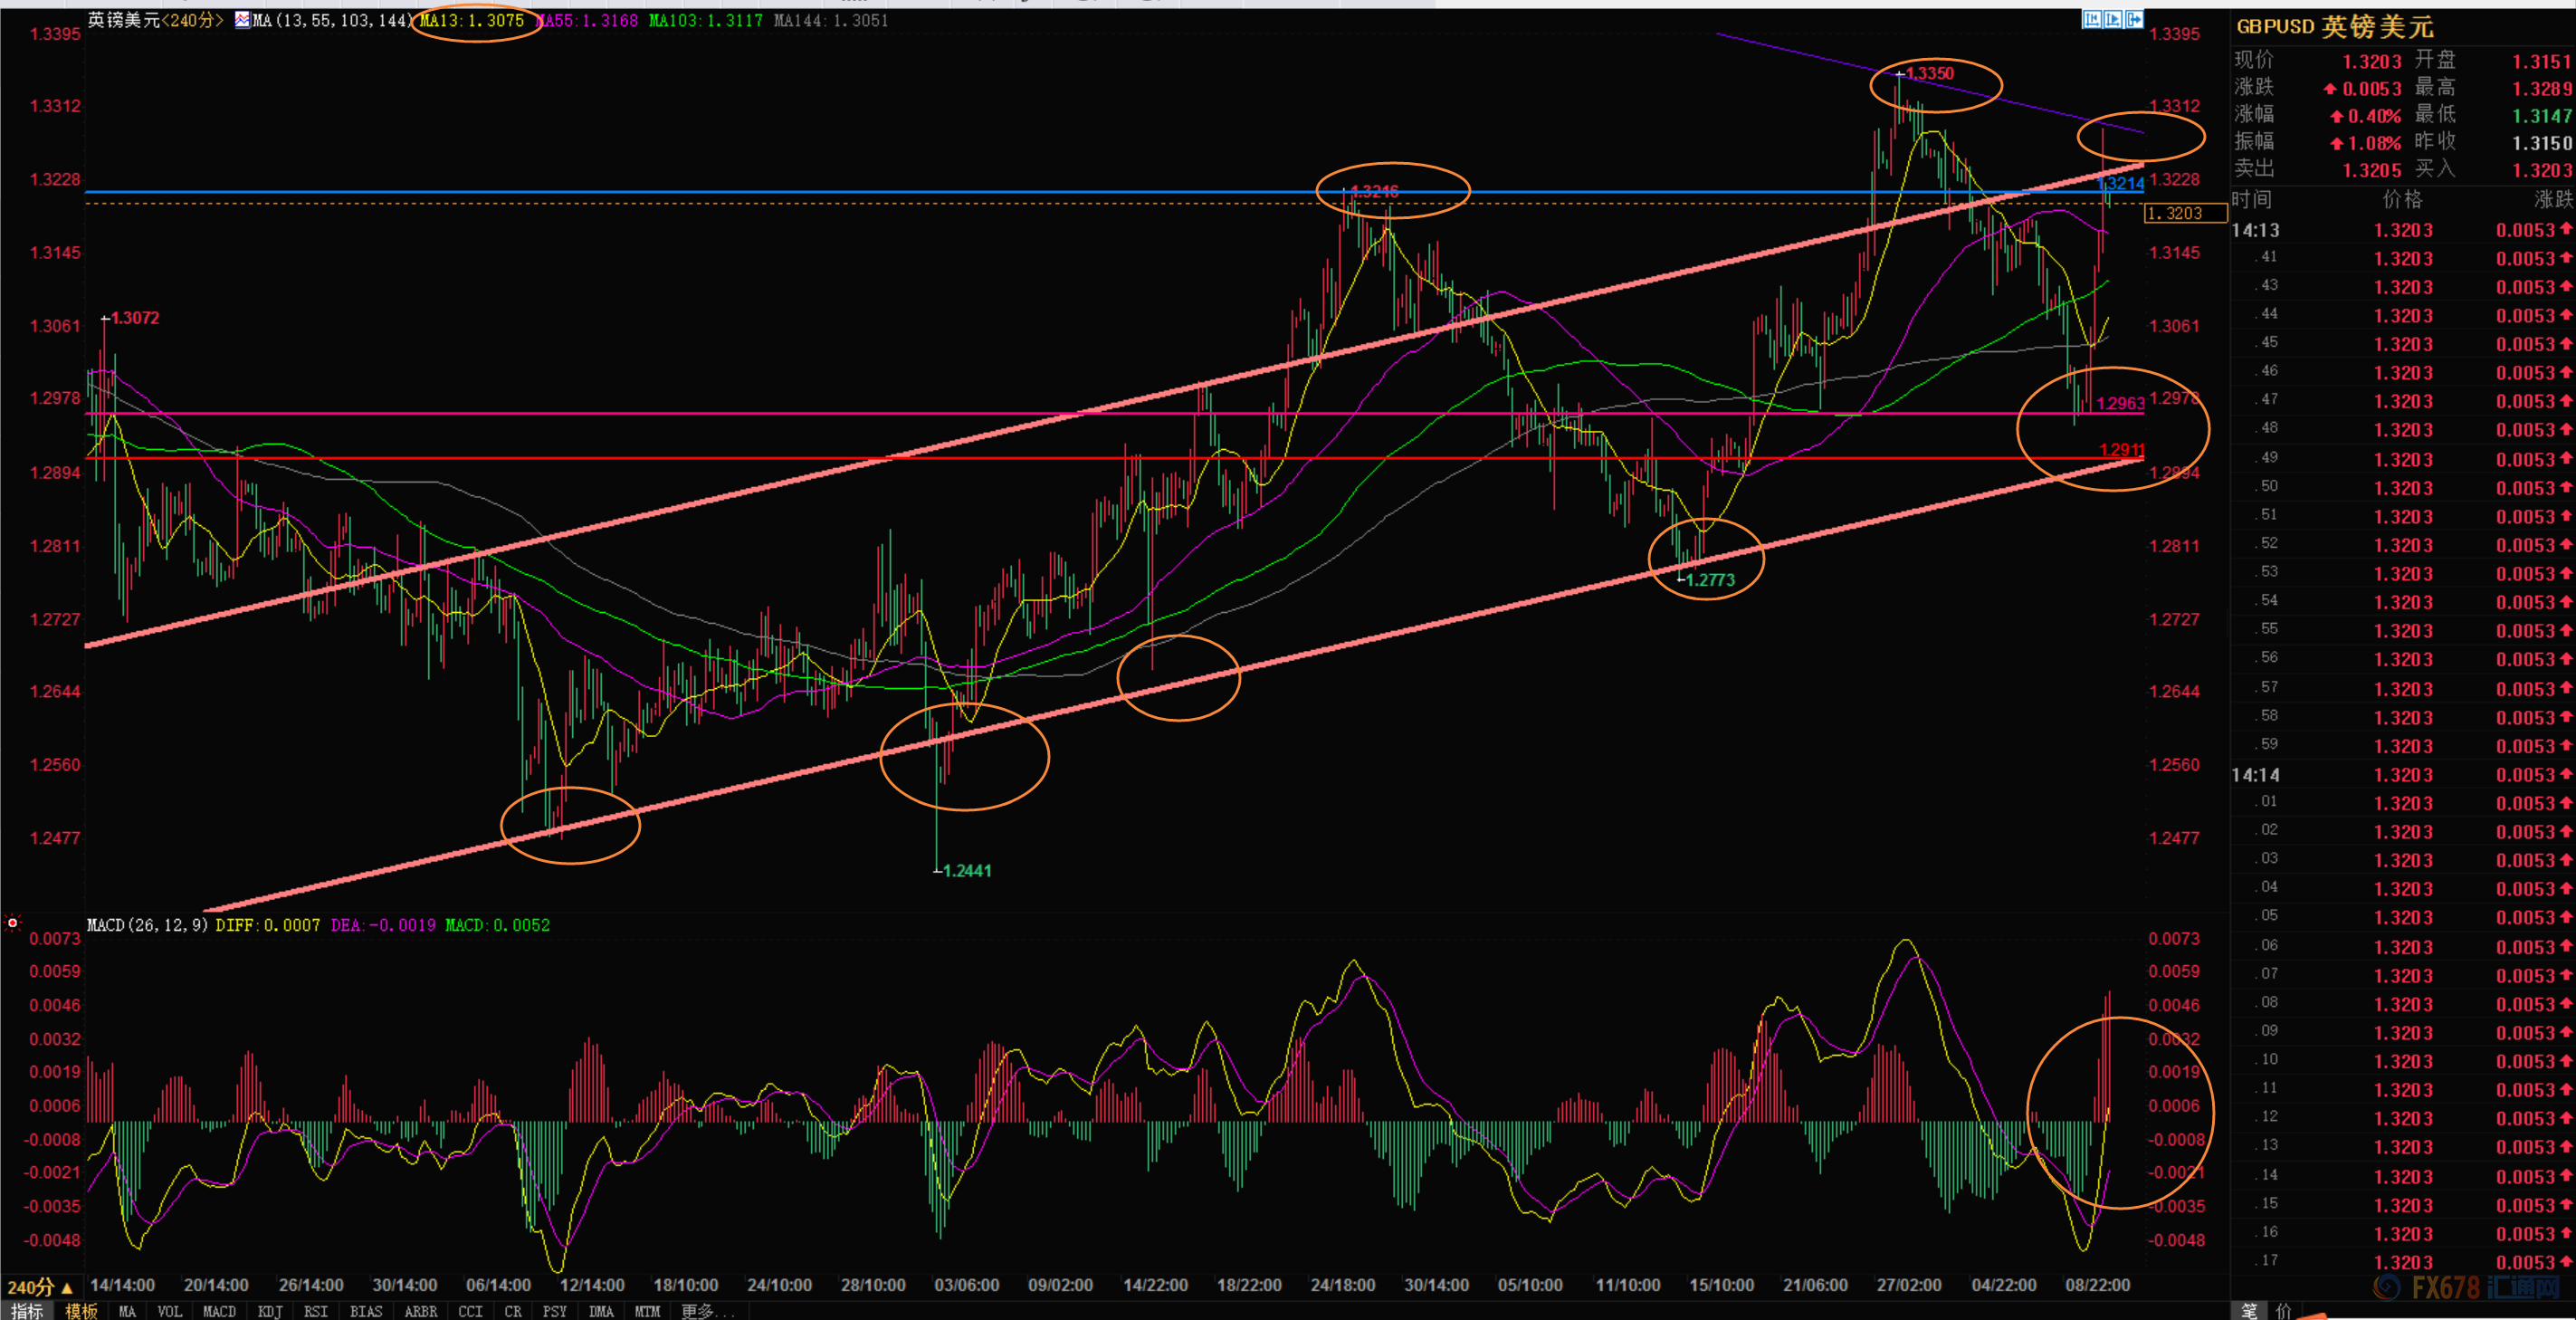Click the 英镑美元<240分> chart title
The height and width of the screenshot is (1320, 2576).
pyautogui.click(x=155, y=20)
